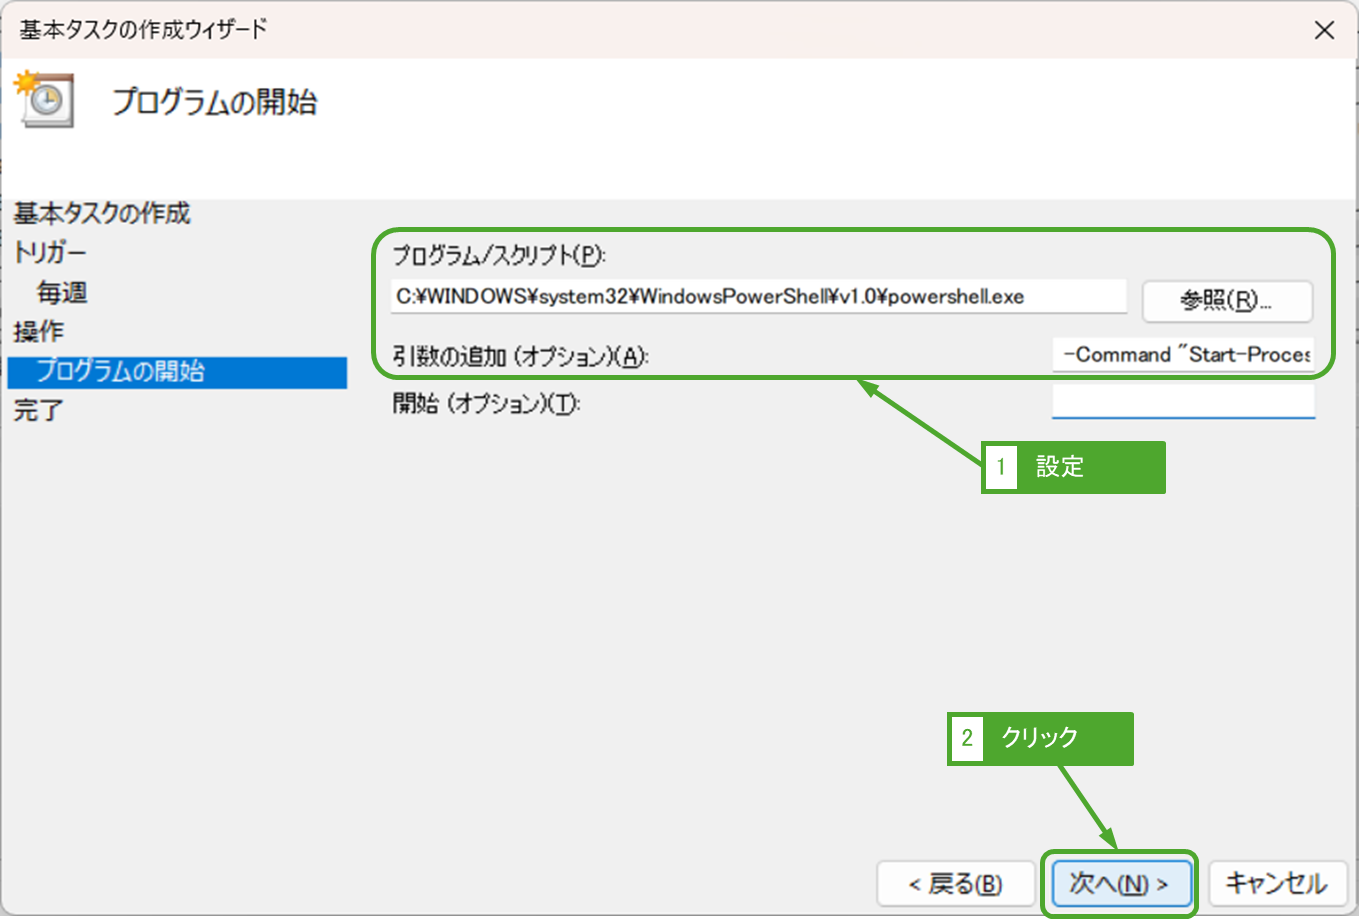Jump to the 完了 step in sidebar
Viewport: 1359px width, 919px height.
click(38, 410)
